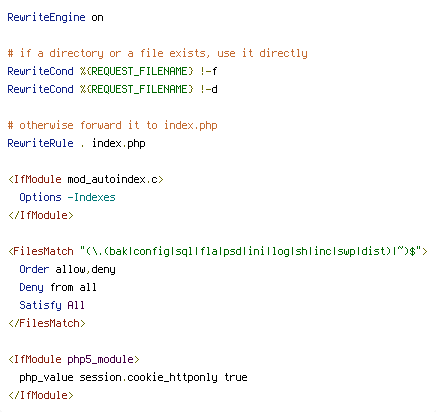Screen dimensions: 436x412
Task: Click the '-Indexes' option value
Action: click(x=91, y=197)
